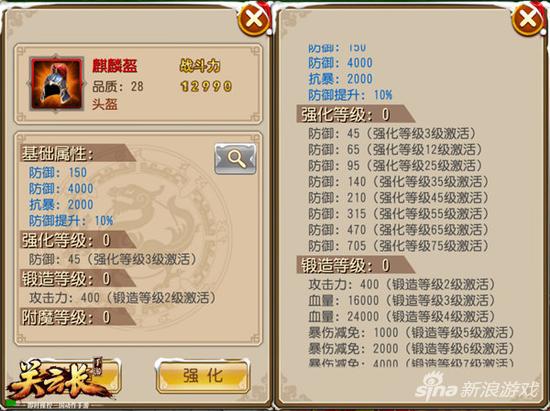Close the right attribute detail panel
This screenshot has width=550, height=411.
(528, 20)
